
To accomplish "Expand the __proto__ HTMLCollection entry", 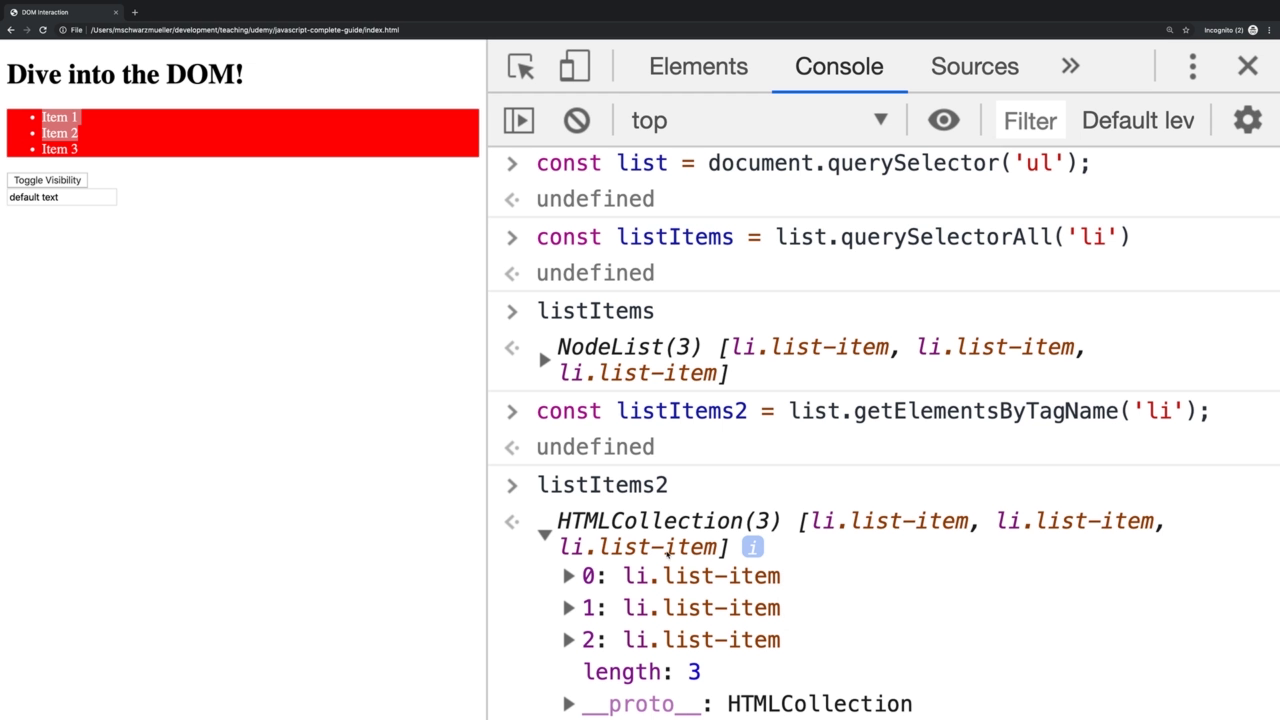I will point(568,704).
